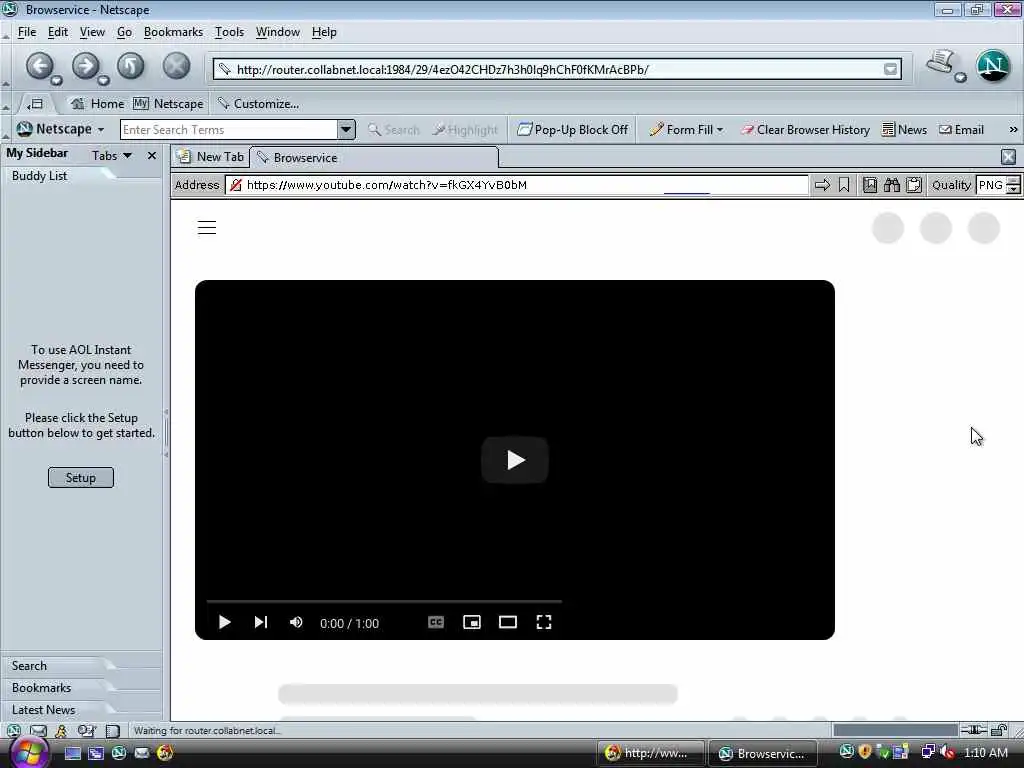Expand the URL bar history dropdown
Viewport: 1024px width, 768px height.
(x=890, y=69)
